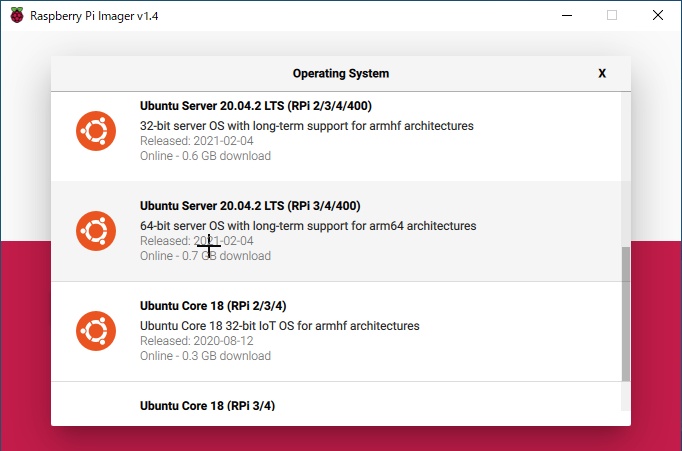Click the Ubuntu logo for 64-bit Server 20.04.2

click(x=96, y=231)
